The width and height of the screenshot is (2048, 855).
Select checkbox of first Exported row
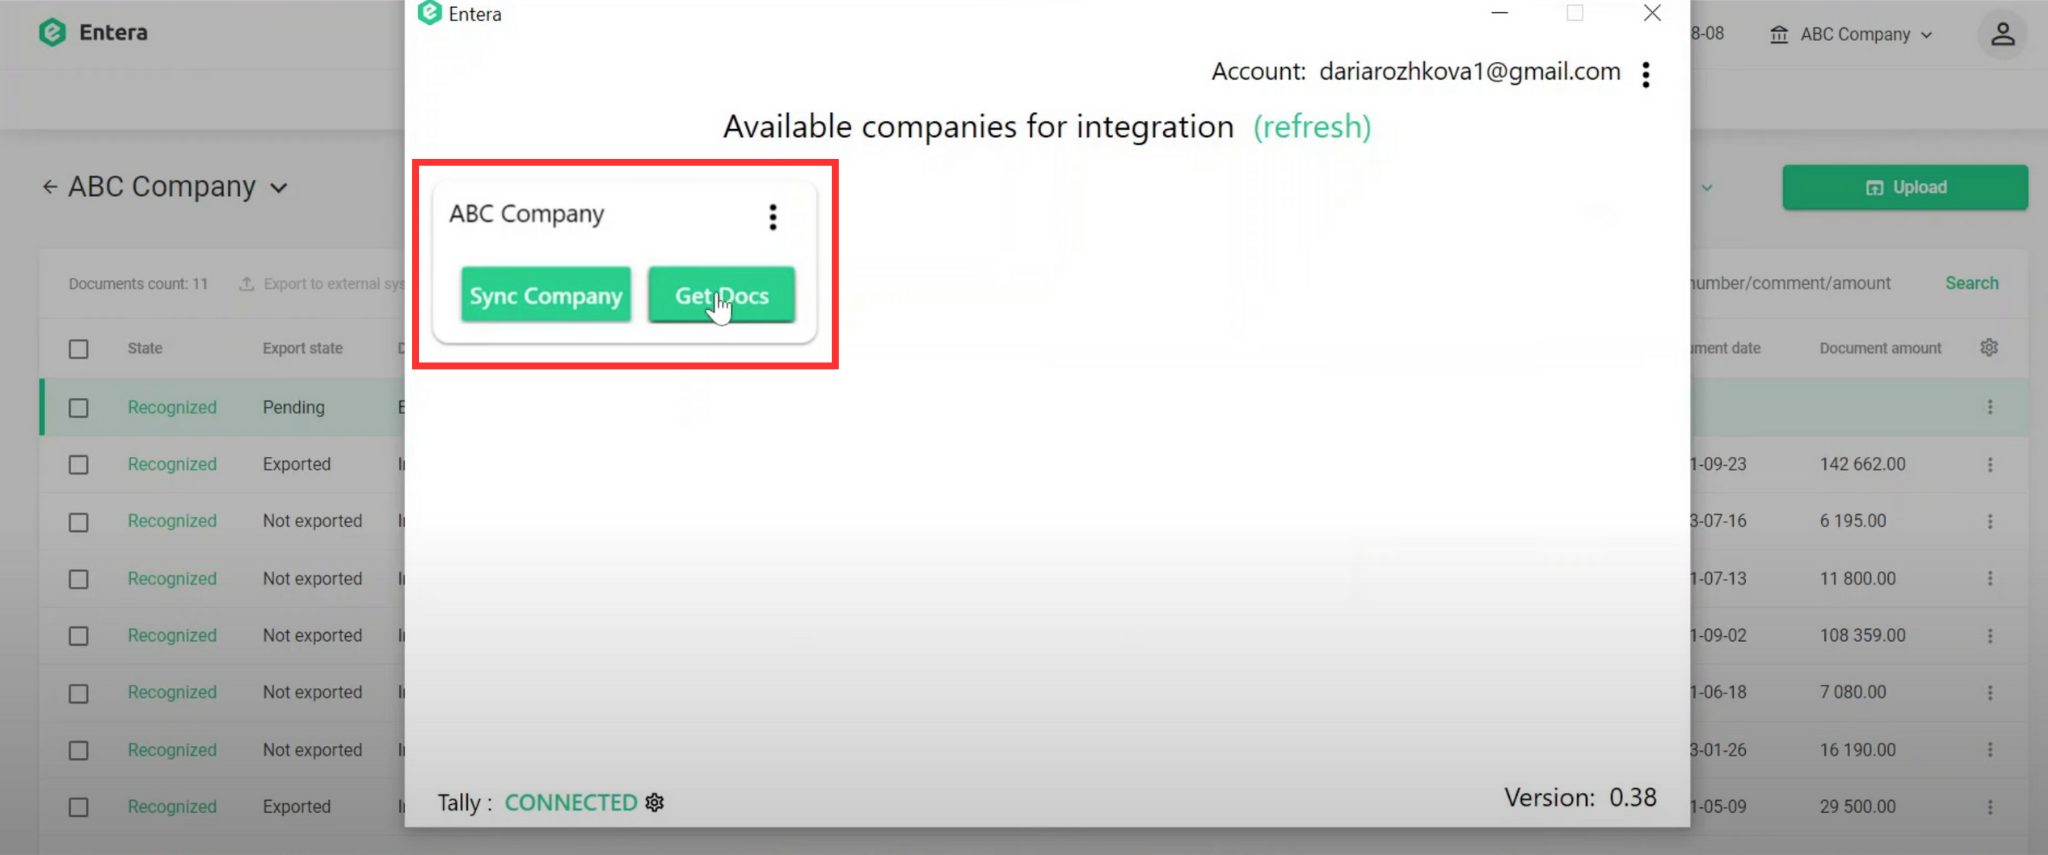(x=79, y=465)
